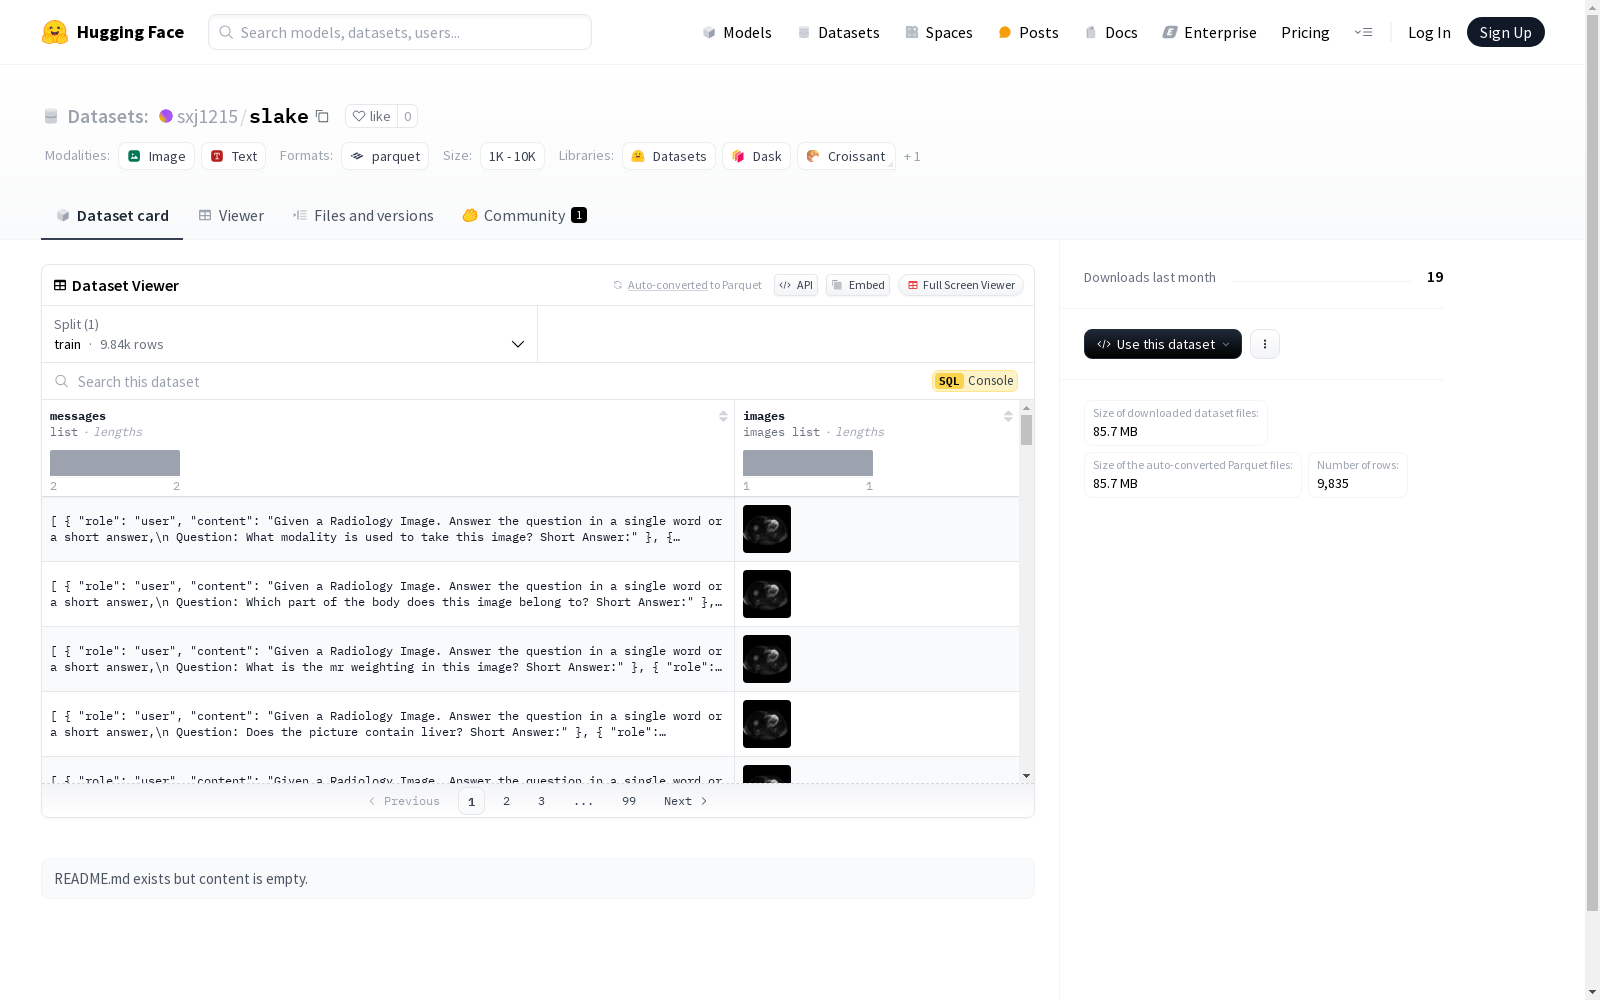The image size is (1600, 1000).
Task: Open Posts in the top navigation
Action: pyautogui.click(x=1028, y=32)
